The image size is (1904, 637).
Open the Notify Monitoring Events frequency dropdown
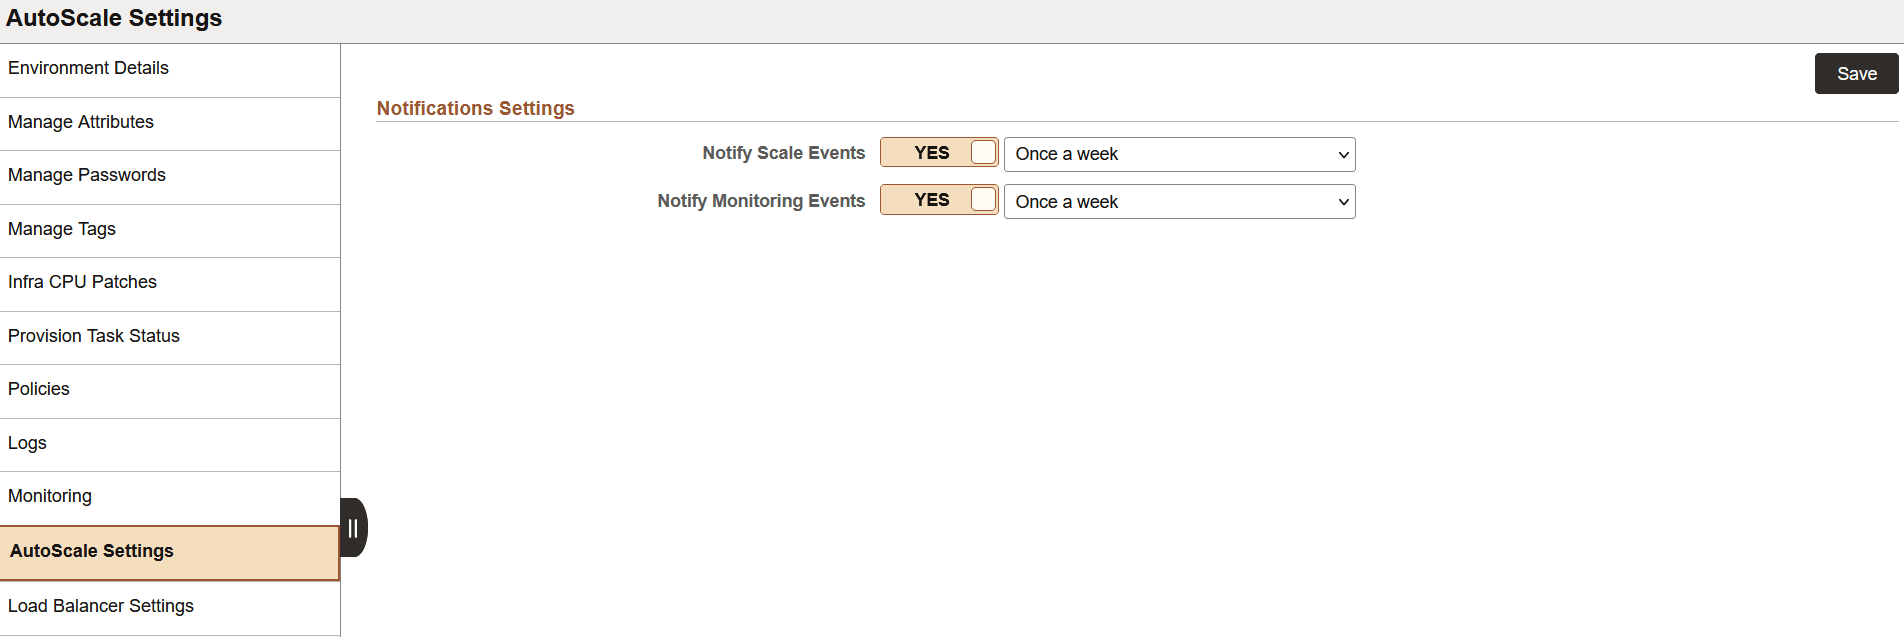(1178, 201)
